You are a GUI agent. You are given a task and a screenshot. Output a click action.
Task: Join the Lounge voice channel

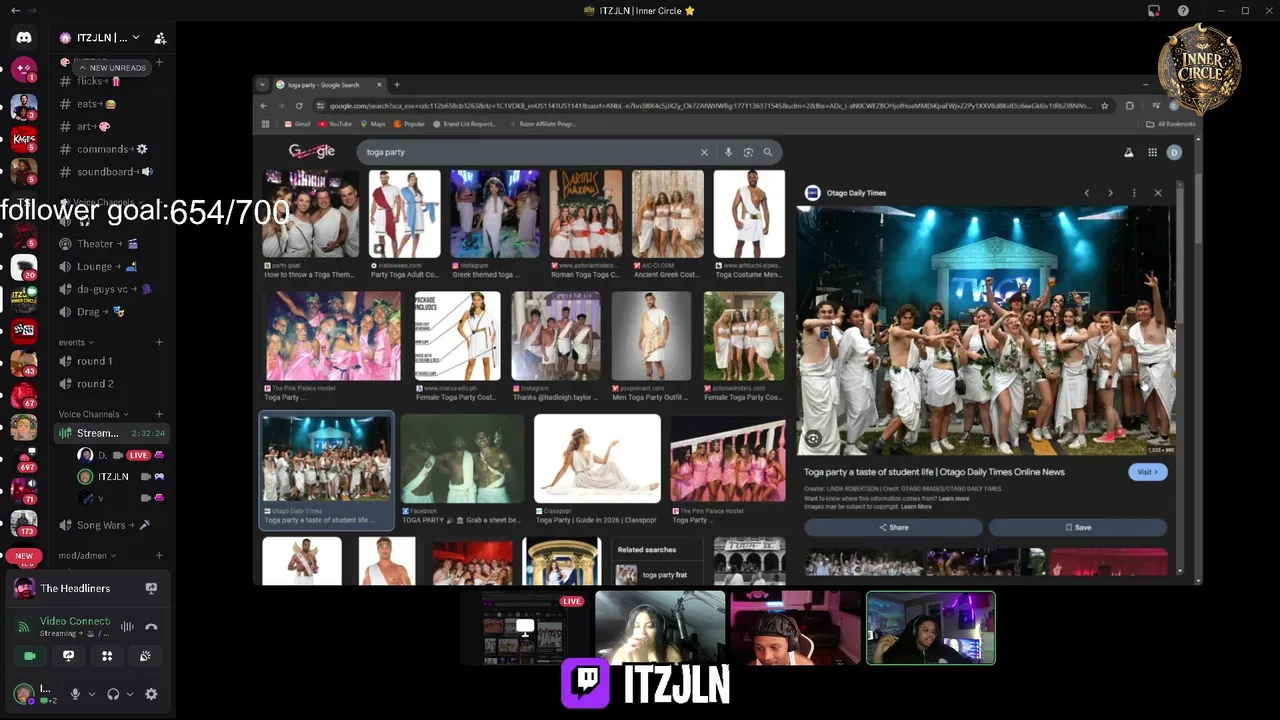tap(110, 266)
